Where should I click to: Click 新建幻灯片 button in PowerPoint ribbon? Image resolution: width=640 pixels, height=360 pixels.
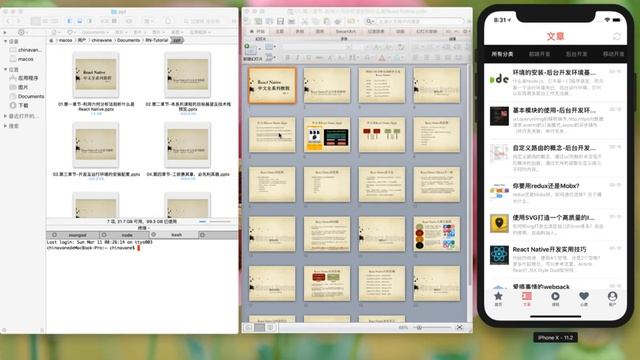[252, 52]
